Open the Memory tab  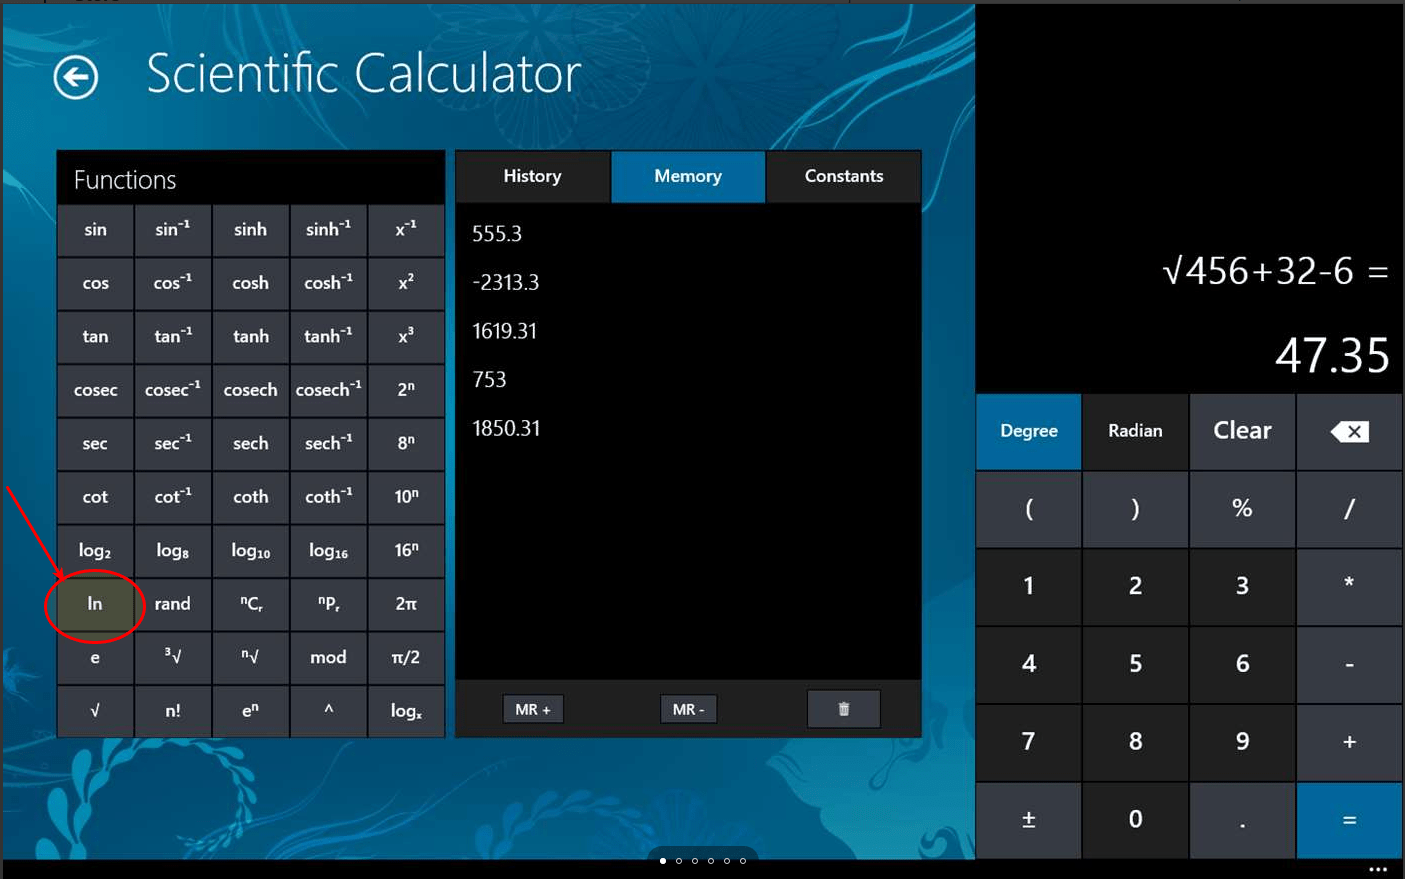pyautogui.click(x=688, y=176)
